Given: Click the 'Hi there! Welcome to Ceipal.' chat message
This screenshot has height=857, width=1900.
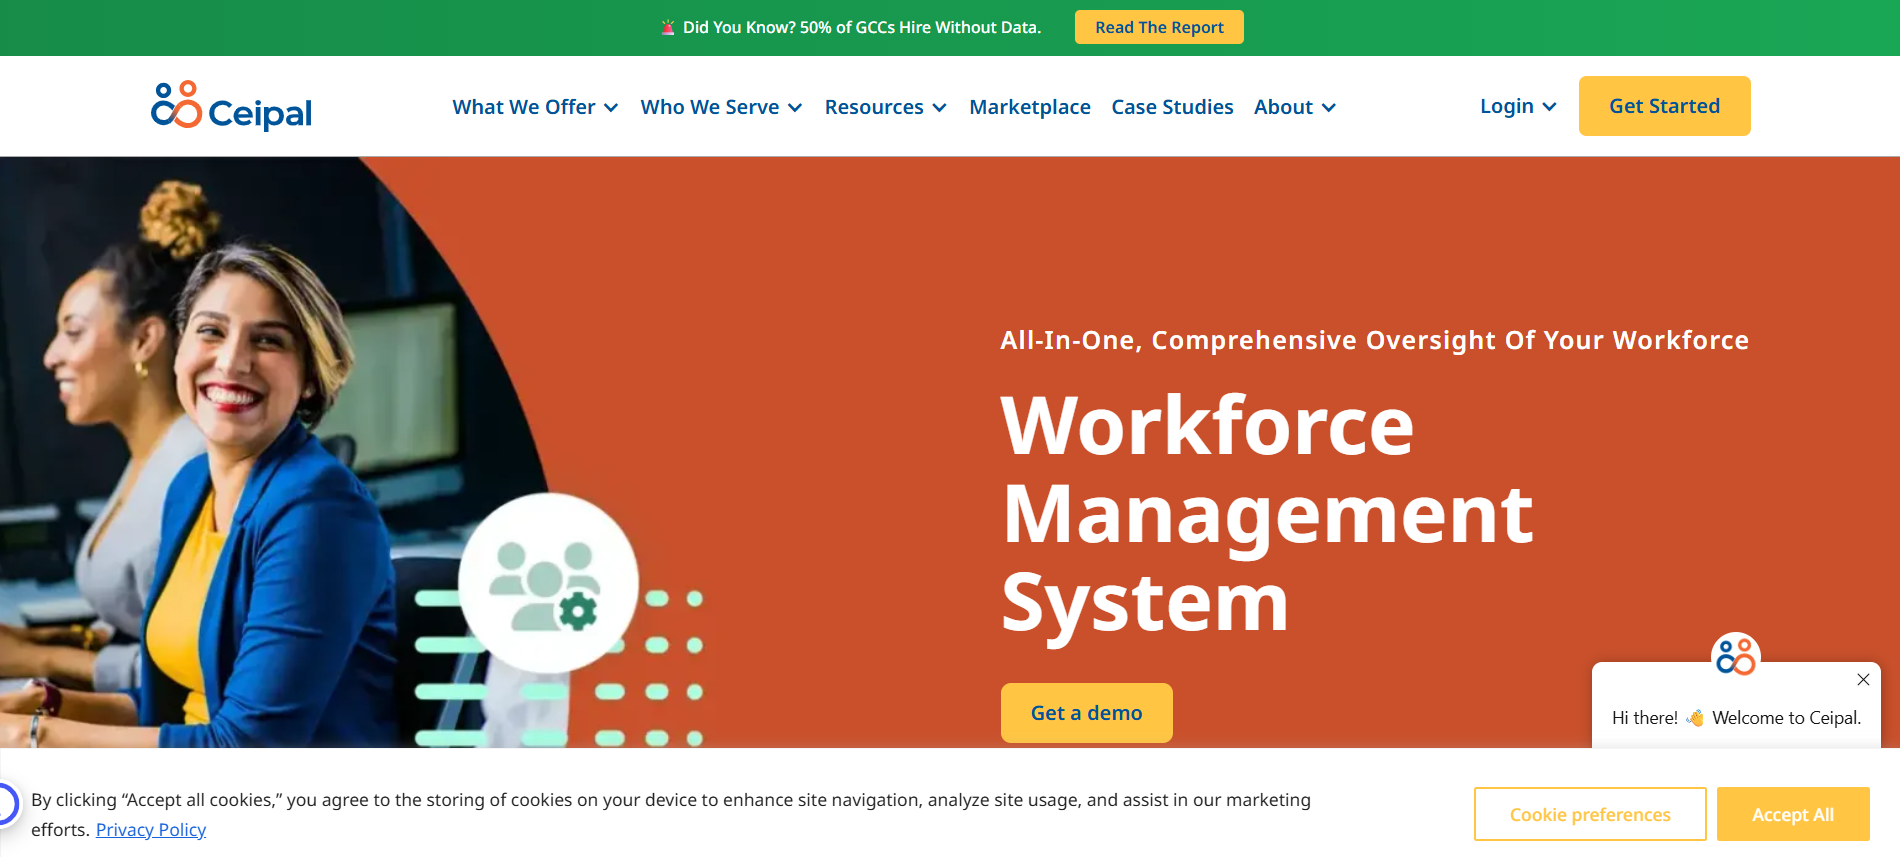Looking at the screenshot, I should (x=1736, y=718).
